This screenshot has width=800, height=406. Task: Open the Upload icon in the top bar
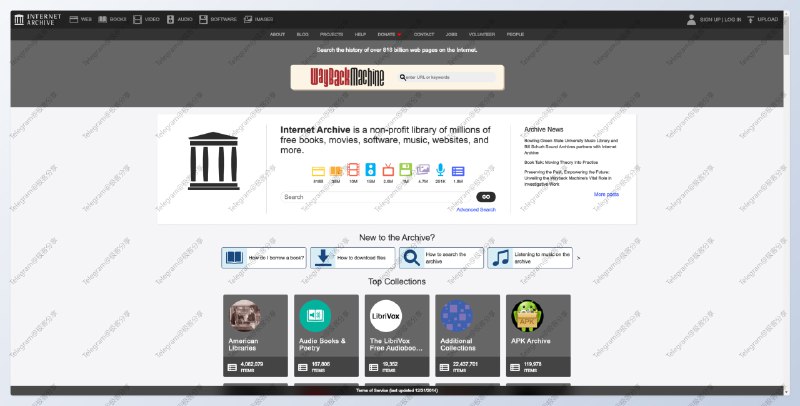click(762, 19)
